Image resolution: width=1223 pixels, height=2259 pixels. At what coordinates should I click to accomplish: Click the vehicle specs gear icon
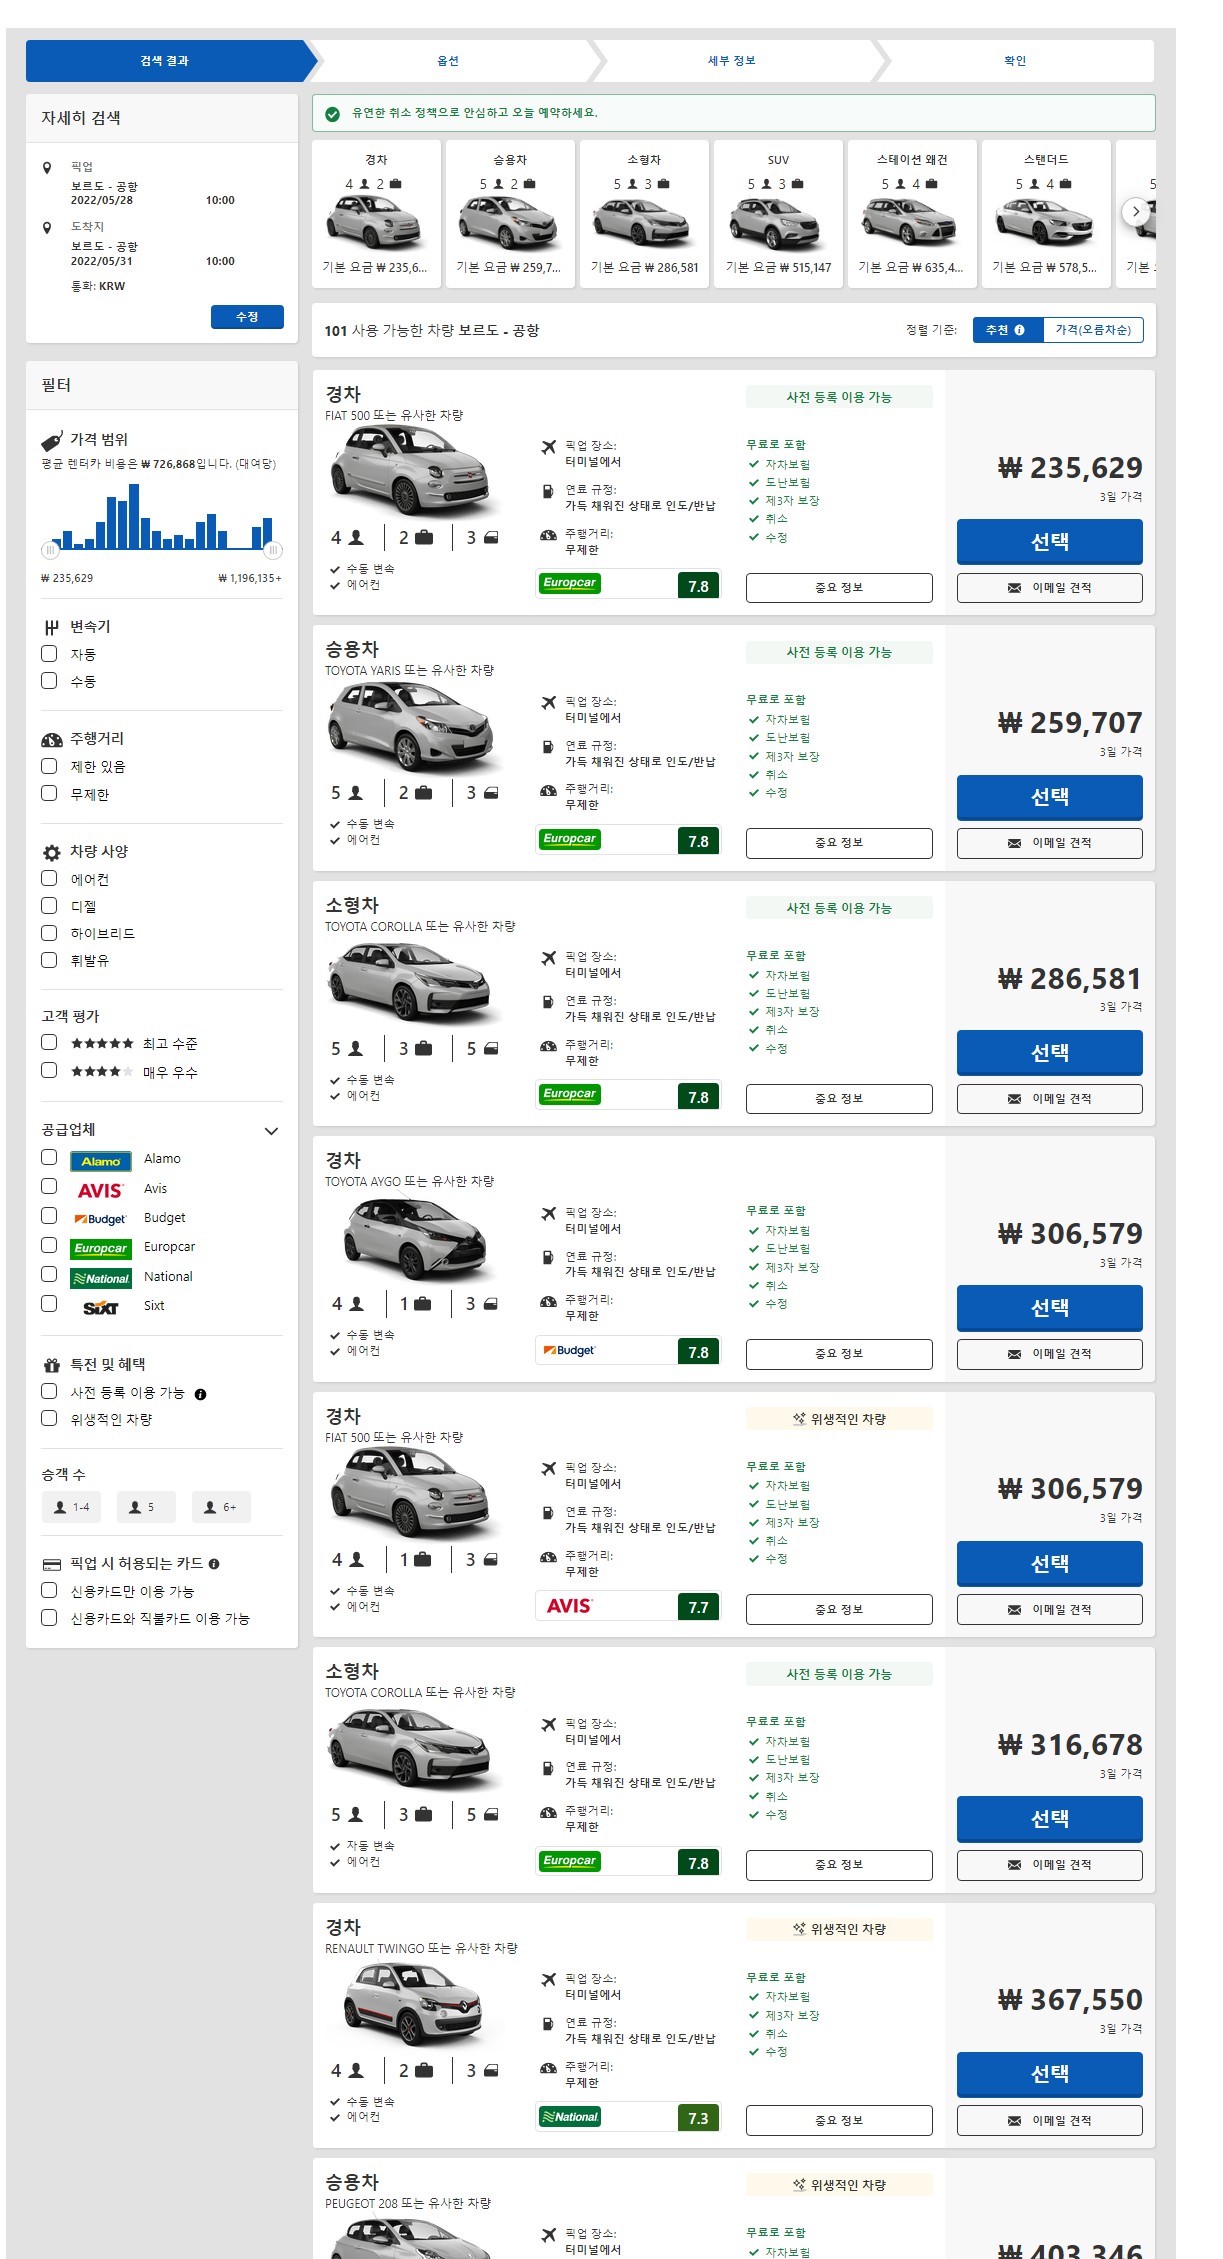(52, 853)
